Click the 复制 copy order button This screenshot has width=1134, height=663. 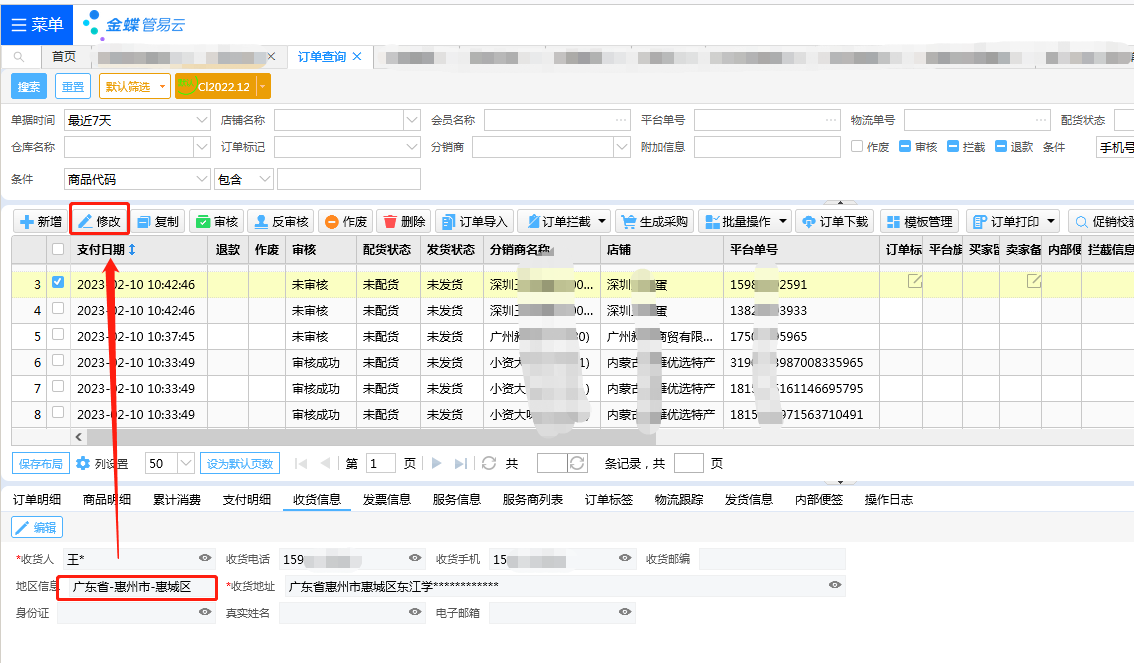pos(158,221)
